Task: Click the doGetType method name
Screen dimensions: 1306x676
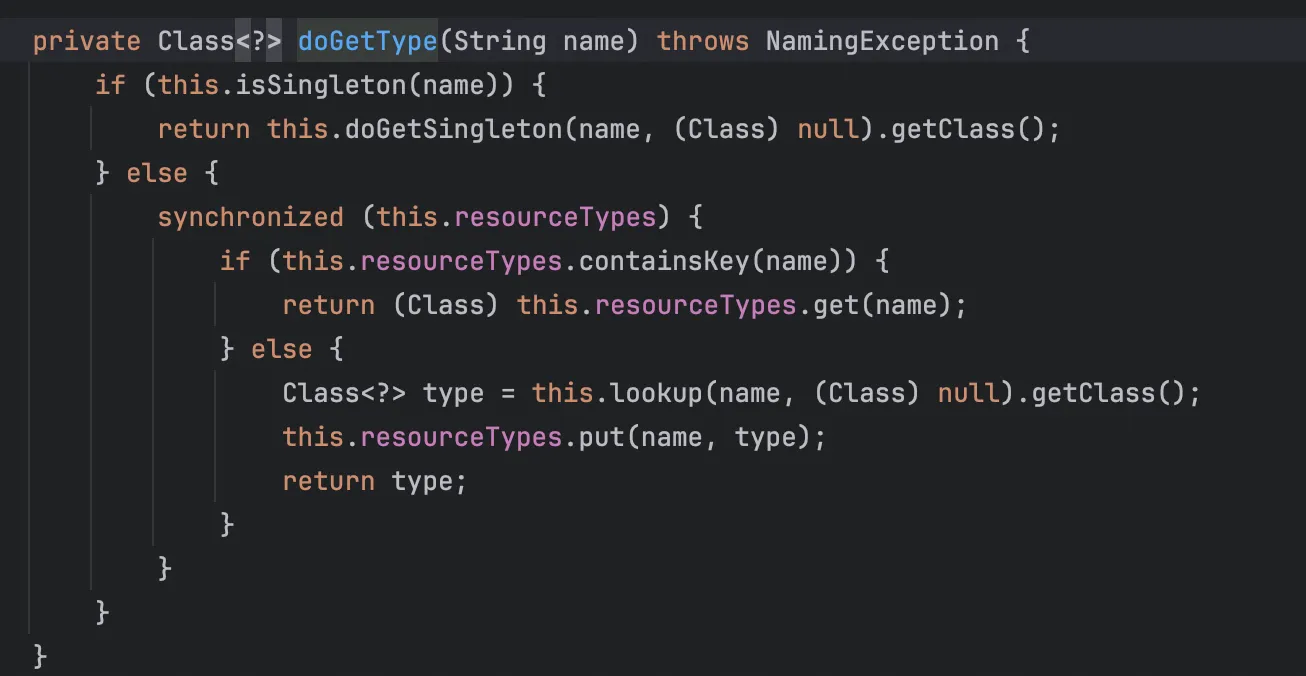Action: (367, 41)
